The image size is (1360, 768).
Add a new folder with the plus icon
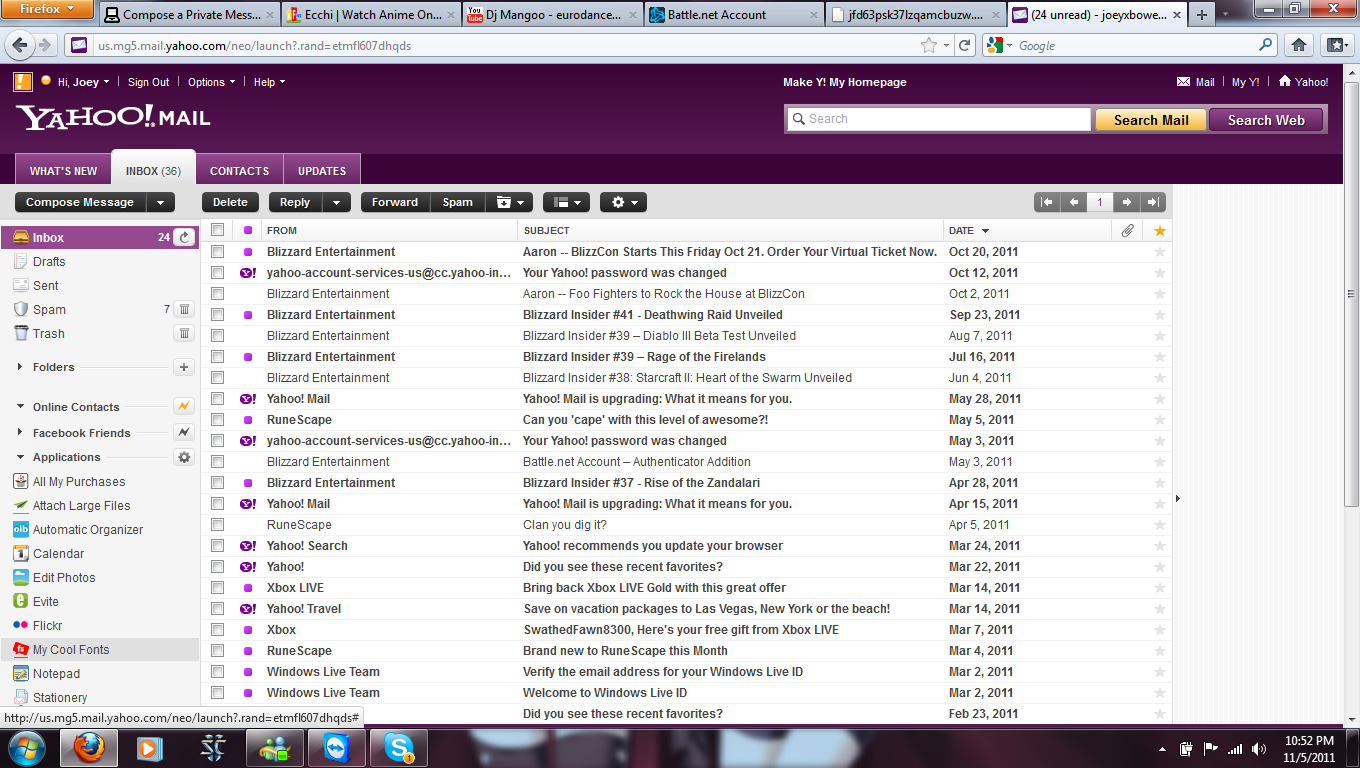tap(184, 367)
